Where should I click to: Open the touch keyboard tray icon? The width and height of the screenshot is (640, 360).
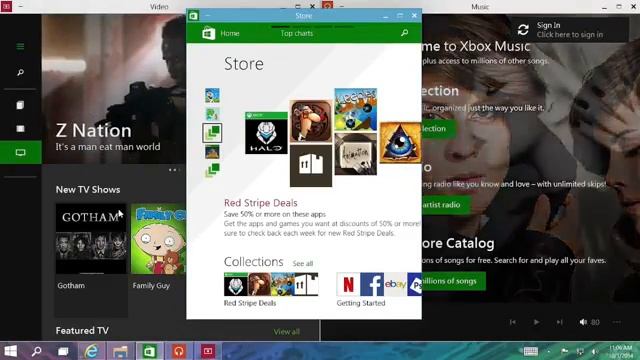[530, 351]
